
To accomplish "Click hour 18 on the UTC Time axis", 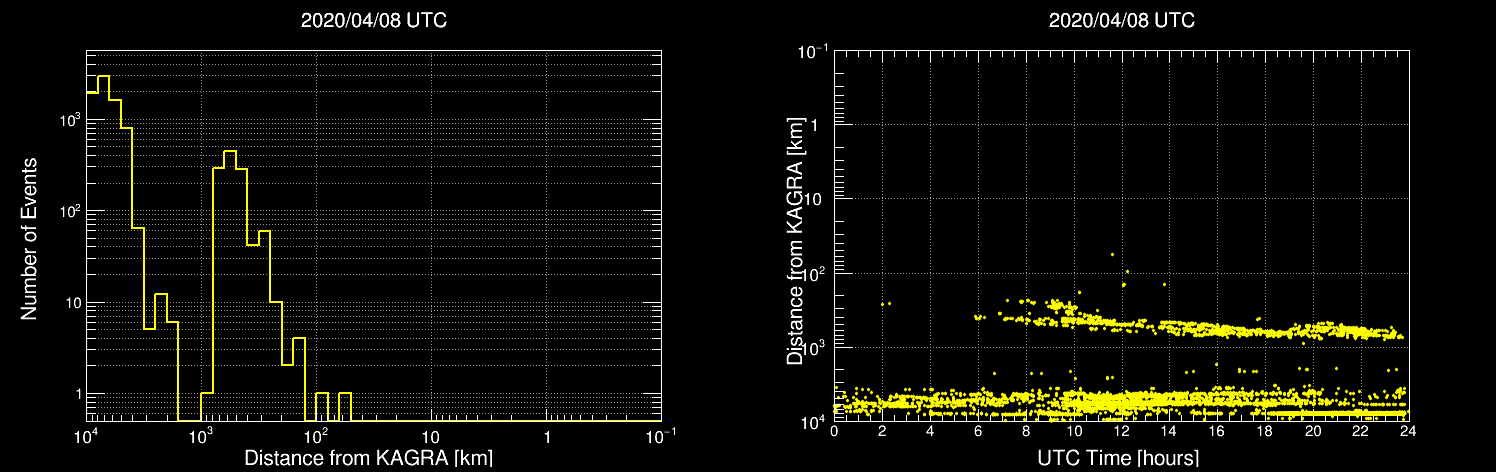I will (x=1264, y=431).
